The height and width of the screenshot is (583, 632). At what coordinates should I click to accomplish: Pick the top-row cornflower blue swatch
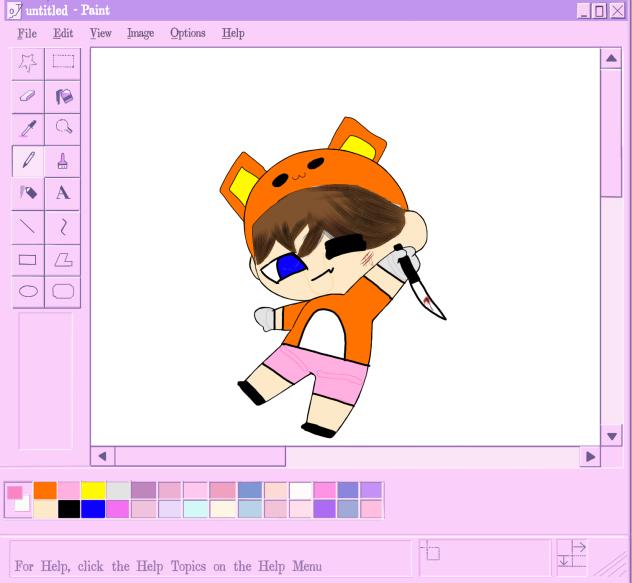tap(250, 490)
